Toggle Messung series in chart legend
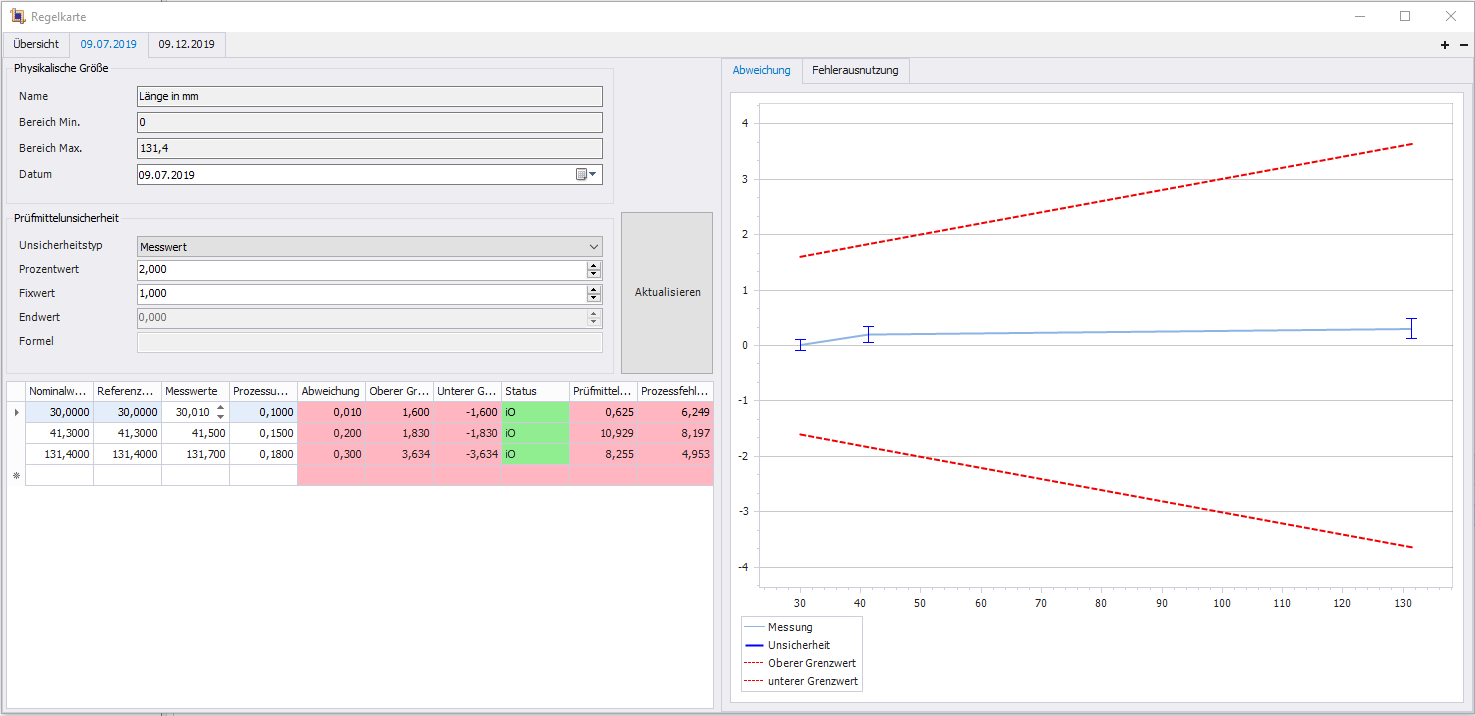Image resolution: width=1475 pixels, height=716 pixels. pyautogui.click(x=789, y=627)
